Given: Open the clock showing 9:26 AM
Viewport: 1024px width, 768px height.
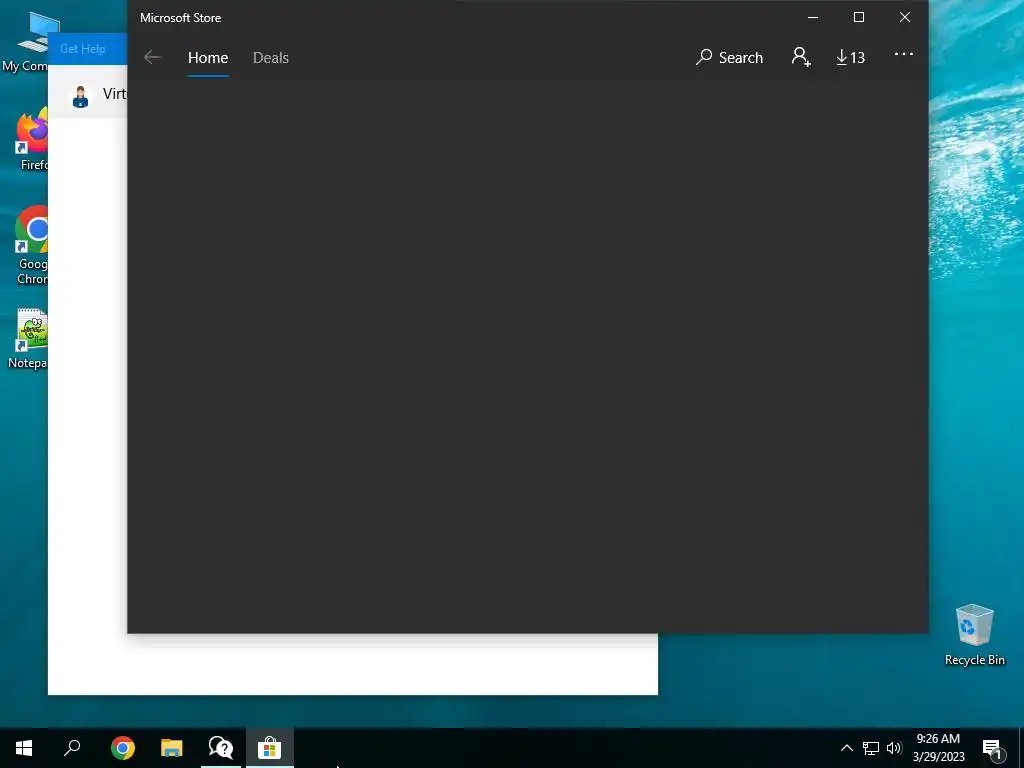Looking at the screenshot, I should [938, 748].
